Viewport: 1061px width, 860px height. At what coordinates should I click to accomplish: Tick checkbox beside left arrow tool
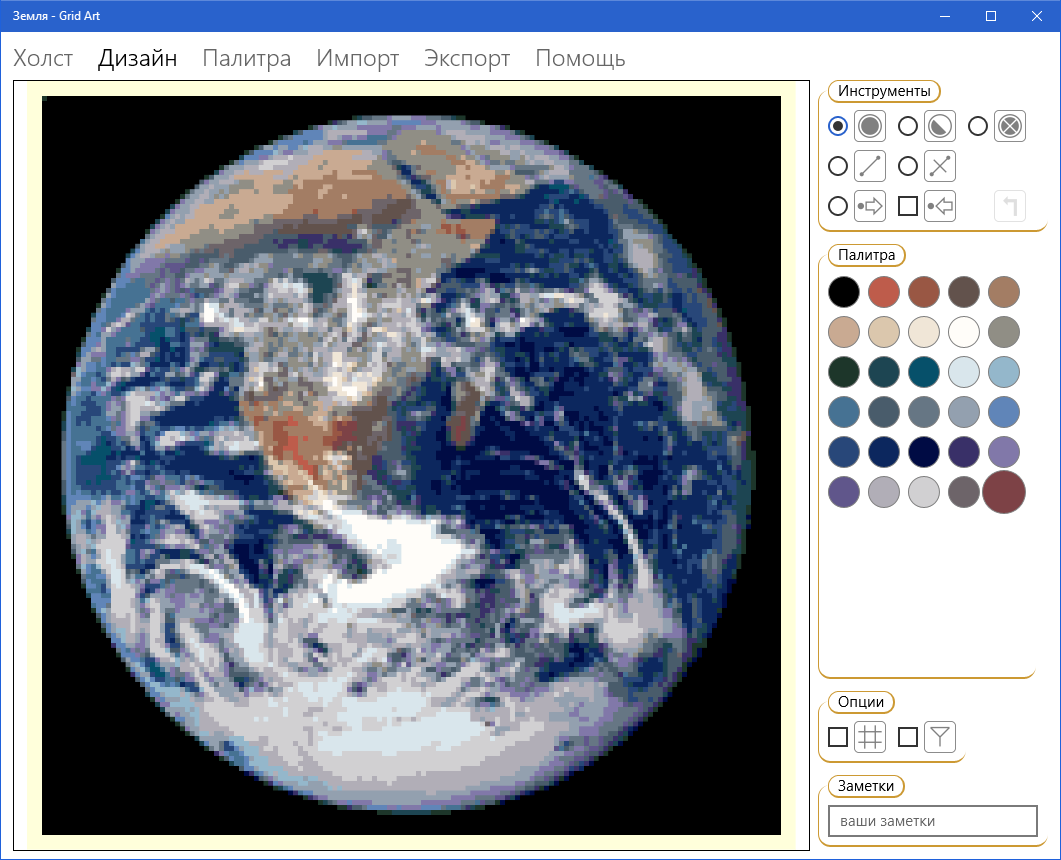point(908,206)
